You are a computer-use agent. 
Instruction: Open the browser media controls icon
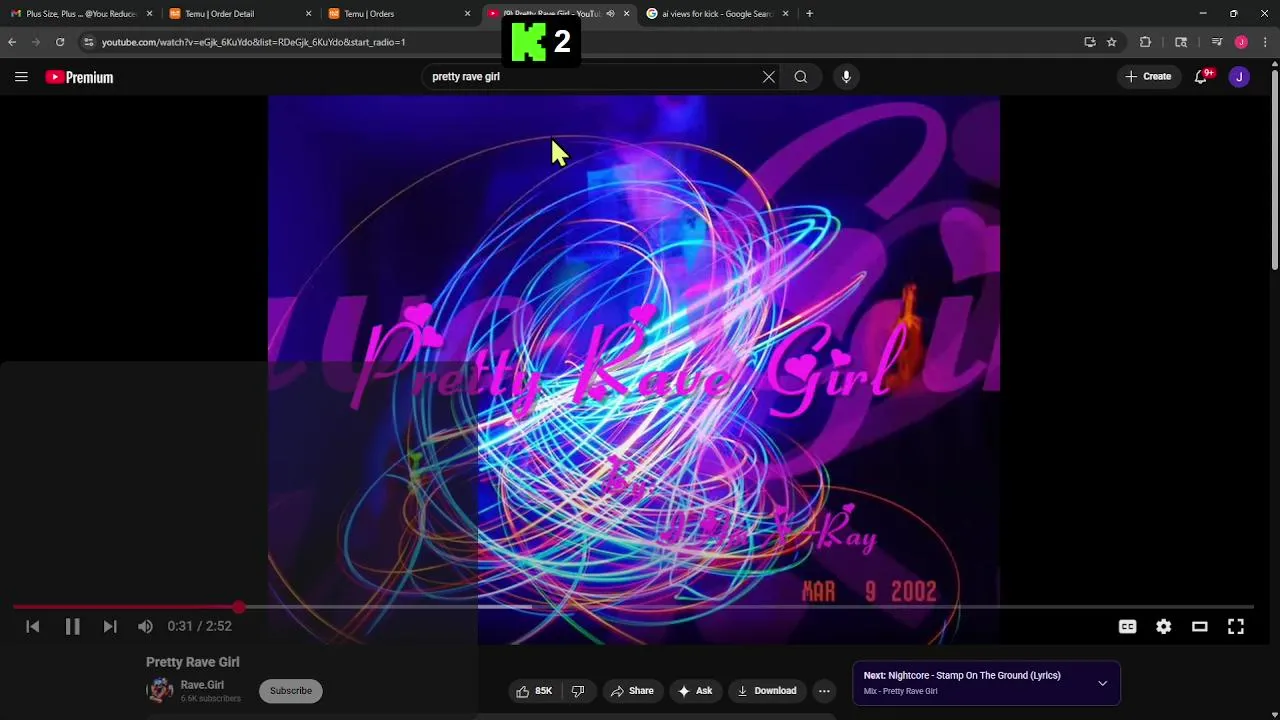1217,42
